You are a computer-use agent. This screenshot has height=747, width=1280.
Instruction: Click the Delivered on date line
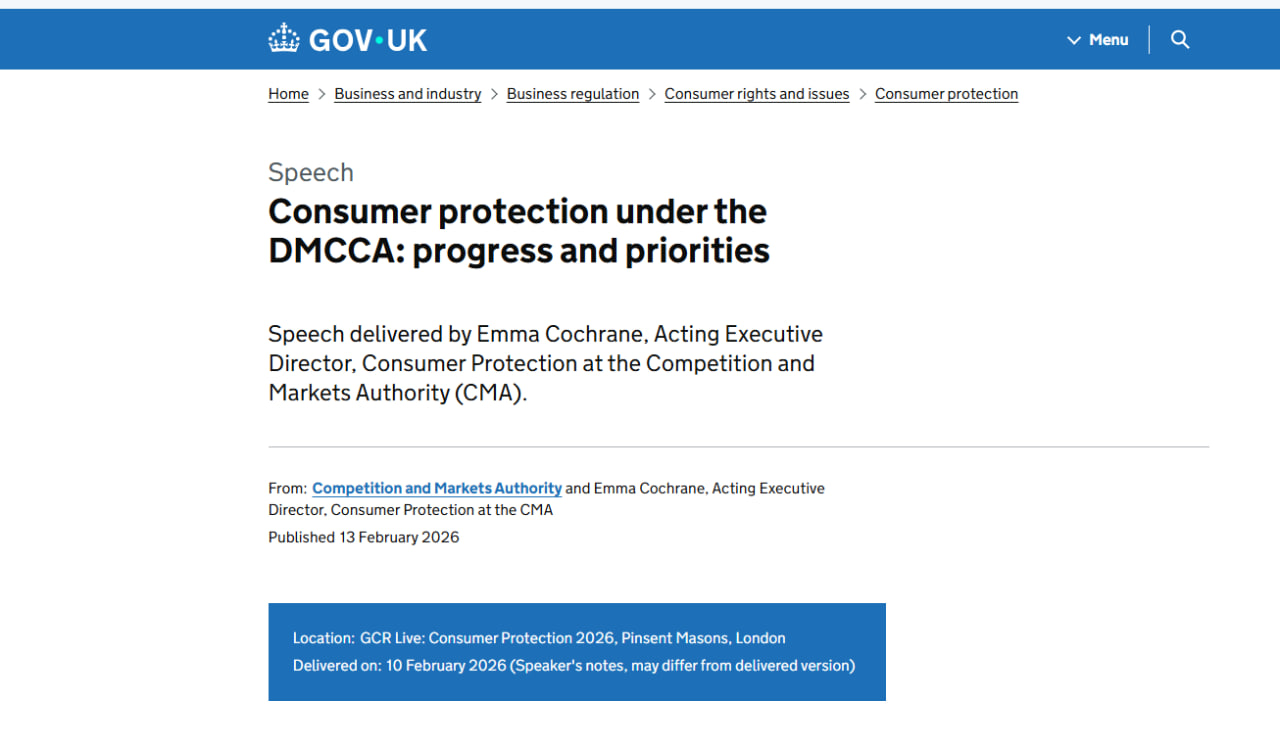(x=573, y=665)
